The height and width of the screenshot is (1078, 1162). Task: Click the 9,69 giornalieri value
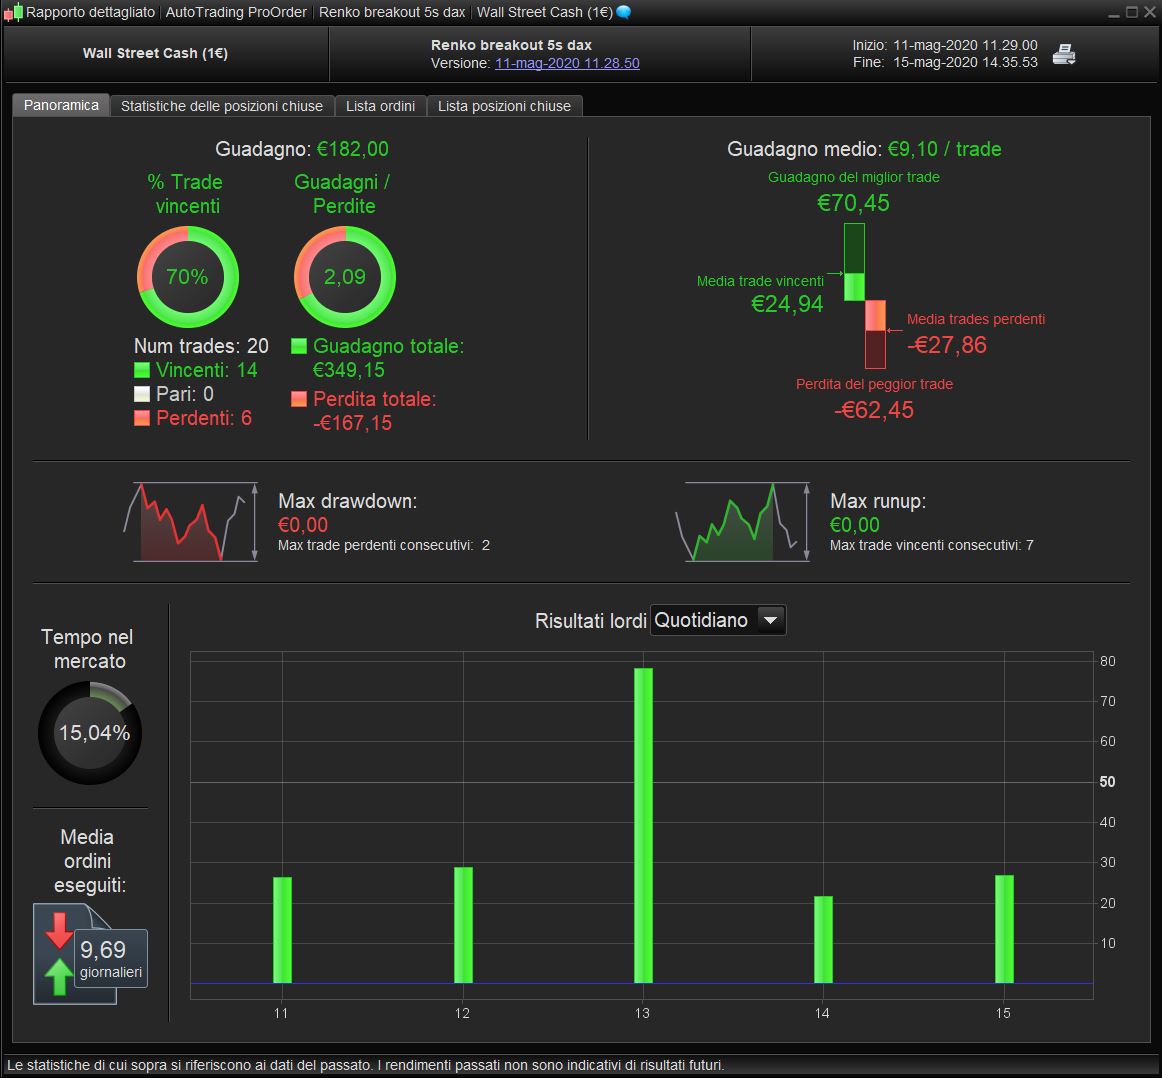pos(110,958)
